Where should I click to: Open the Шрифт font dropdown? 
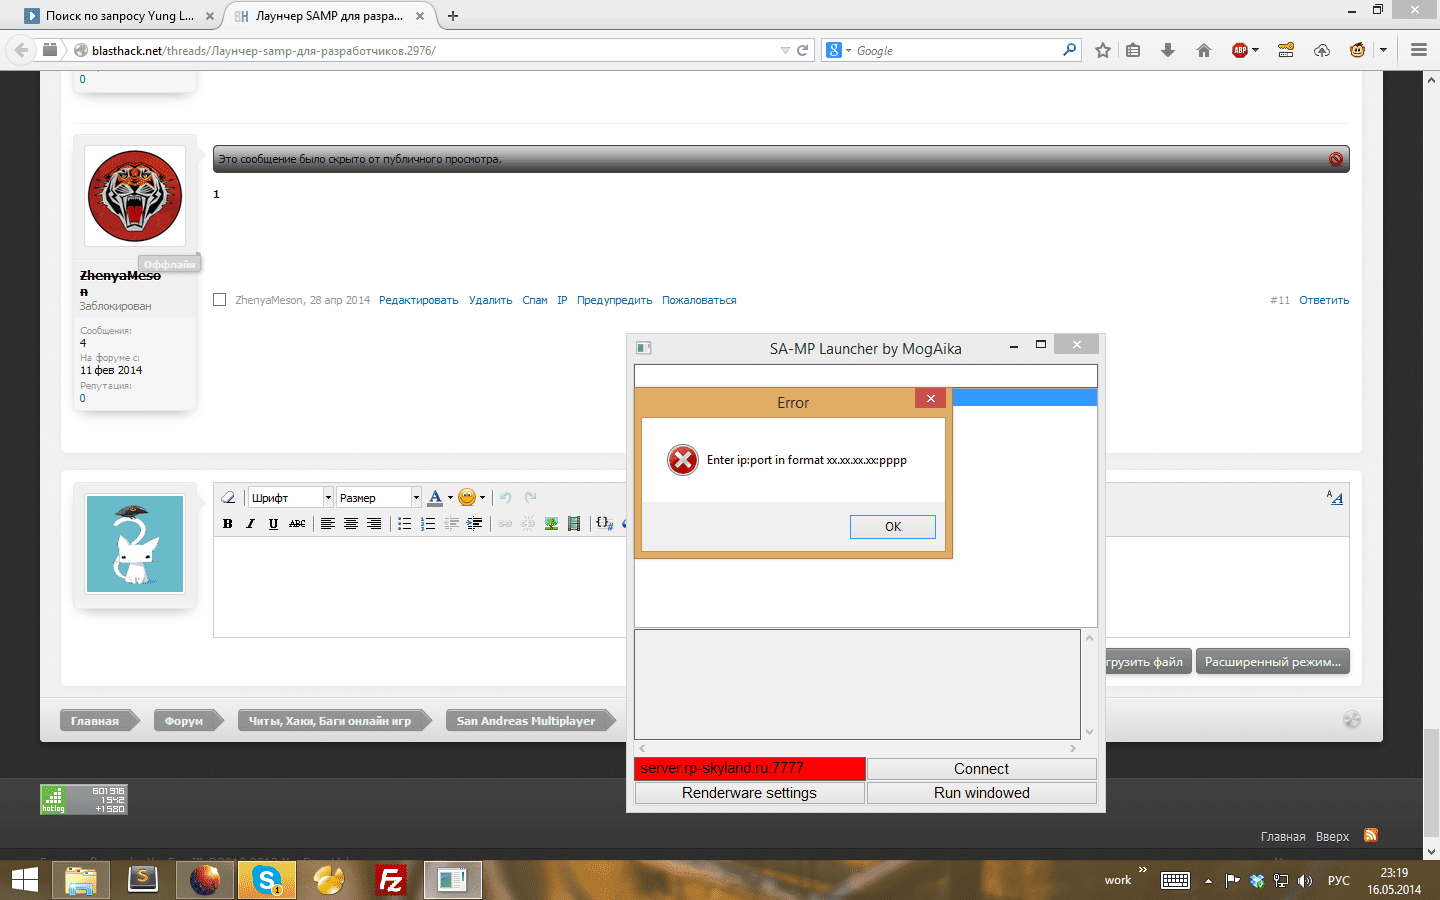pyautogui.click(x=290, y=498)
